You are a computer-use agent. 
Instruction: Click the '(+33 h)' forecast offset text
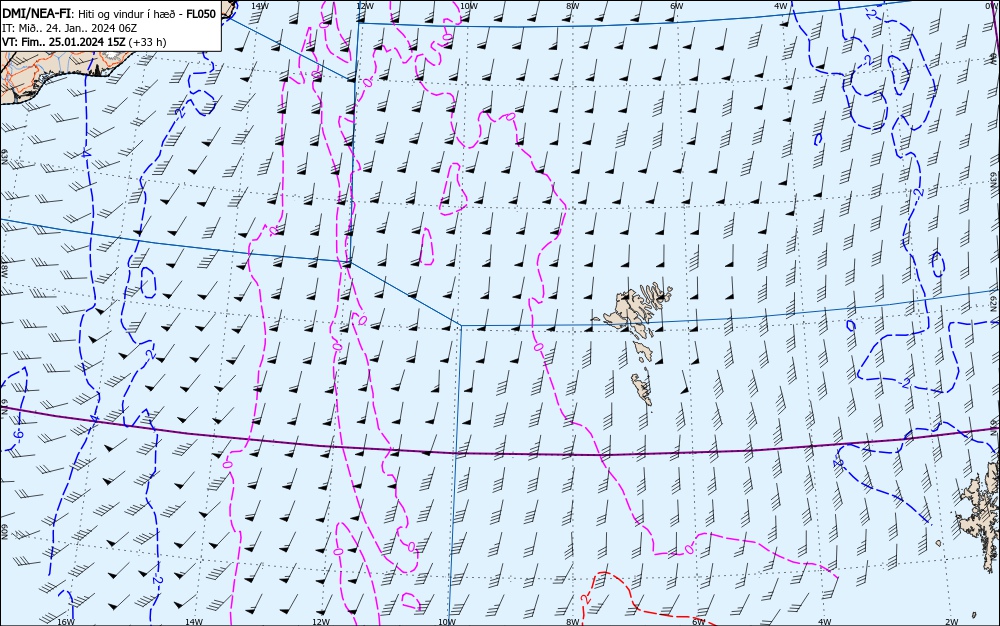(x=147, y=42)
